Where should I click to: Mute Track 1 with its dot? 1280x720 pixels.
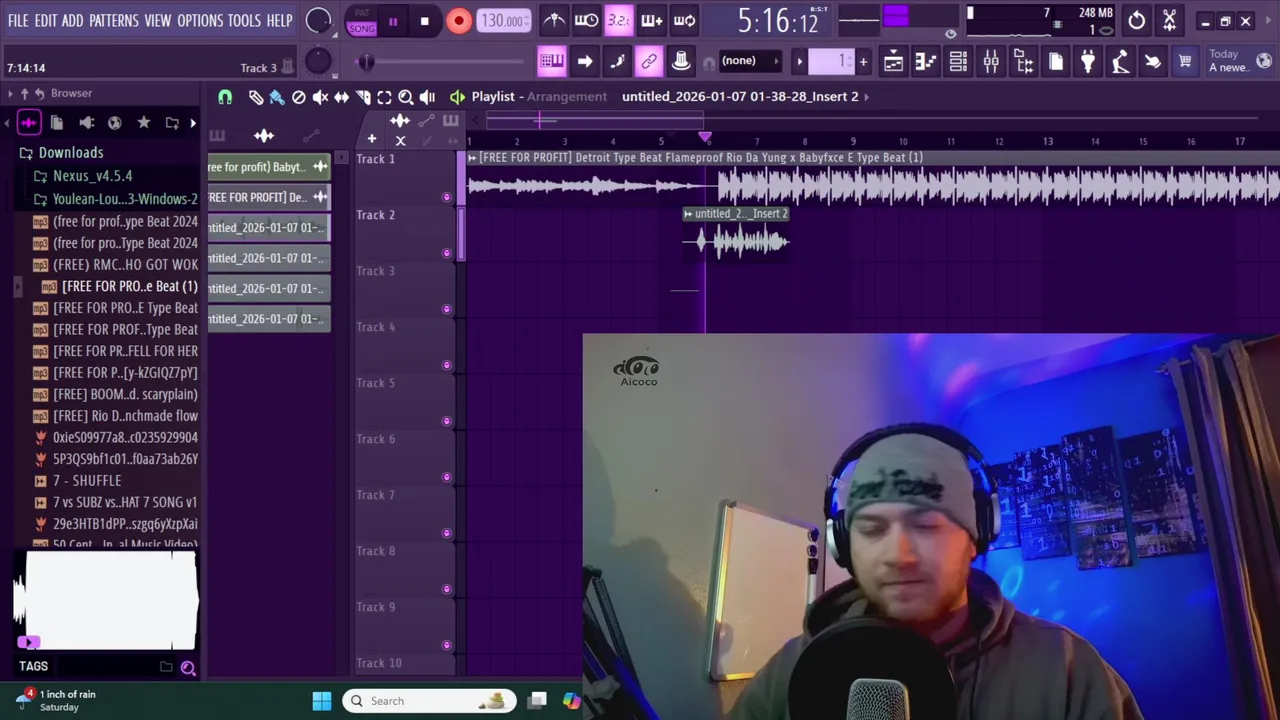click(447, 197)
